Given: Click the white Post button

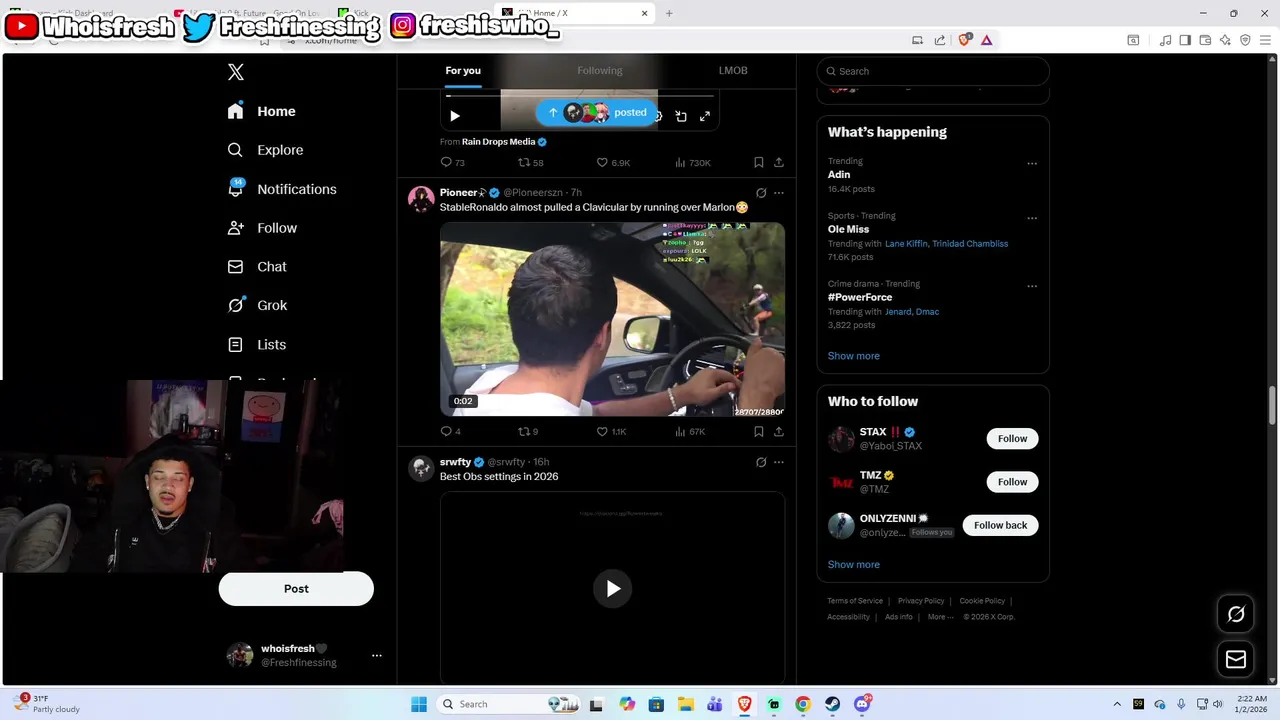Looking at the screenshot, I should tap(296, 589).
